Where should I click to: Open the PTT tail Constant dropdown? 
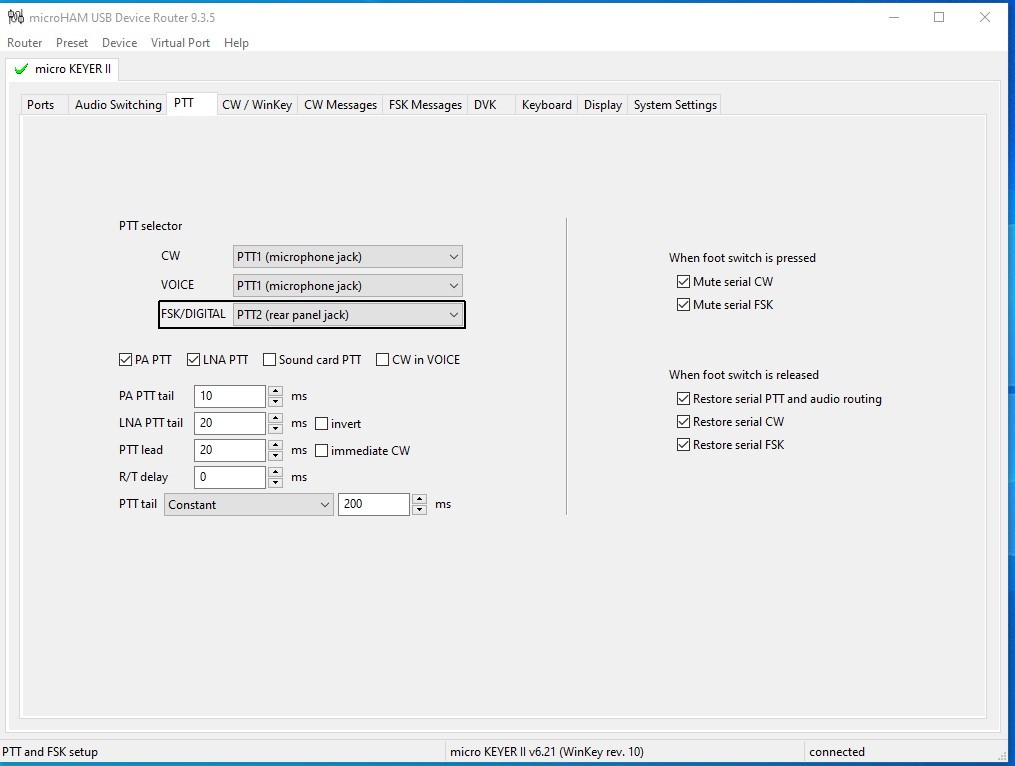[x=249, y=504]
